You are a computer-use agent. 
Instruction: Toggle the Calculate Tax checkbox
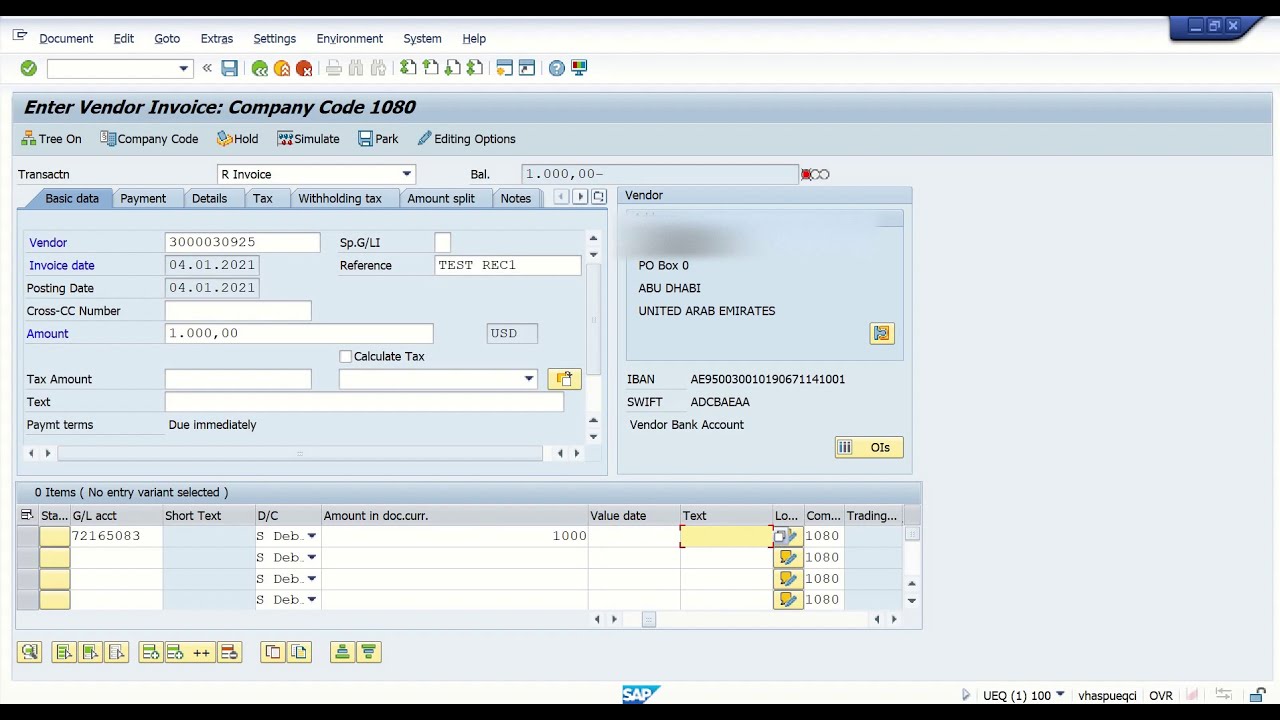coord(346,356)
